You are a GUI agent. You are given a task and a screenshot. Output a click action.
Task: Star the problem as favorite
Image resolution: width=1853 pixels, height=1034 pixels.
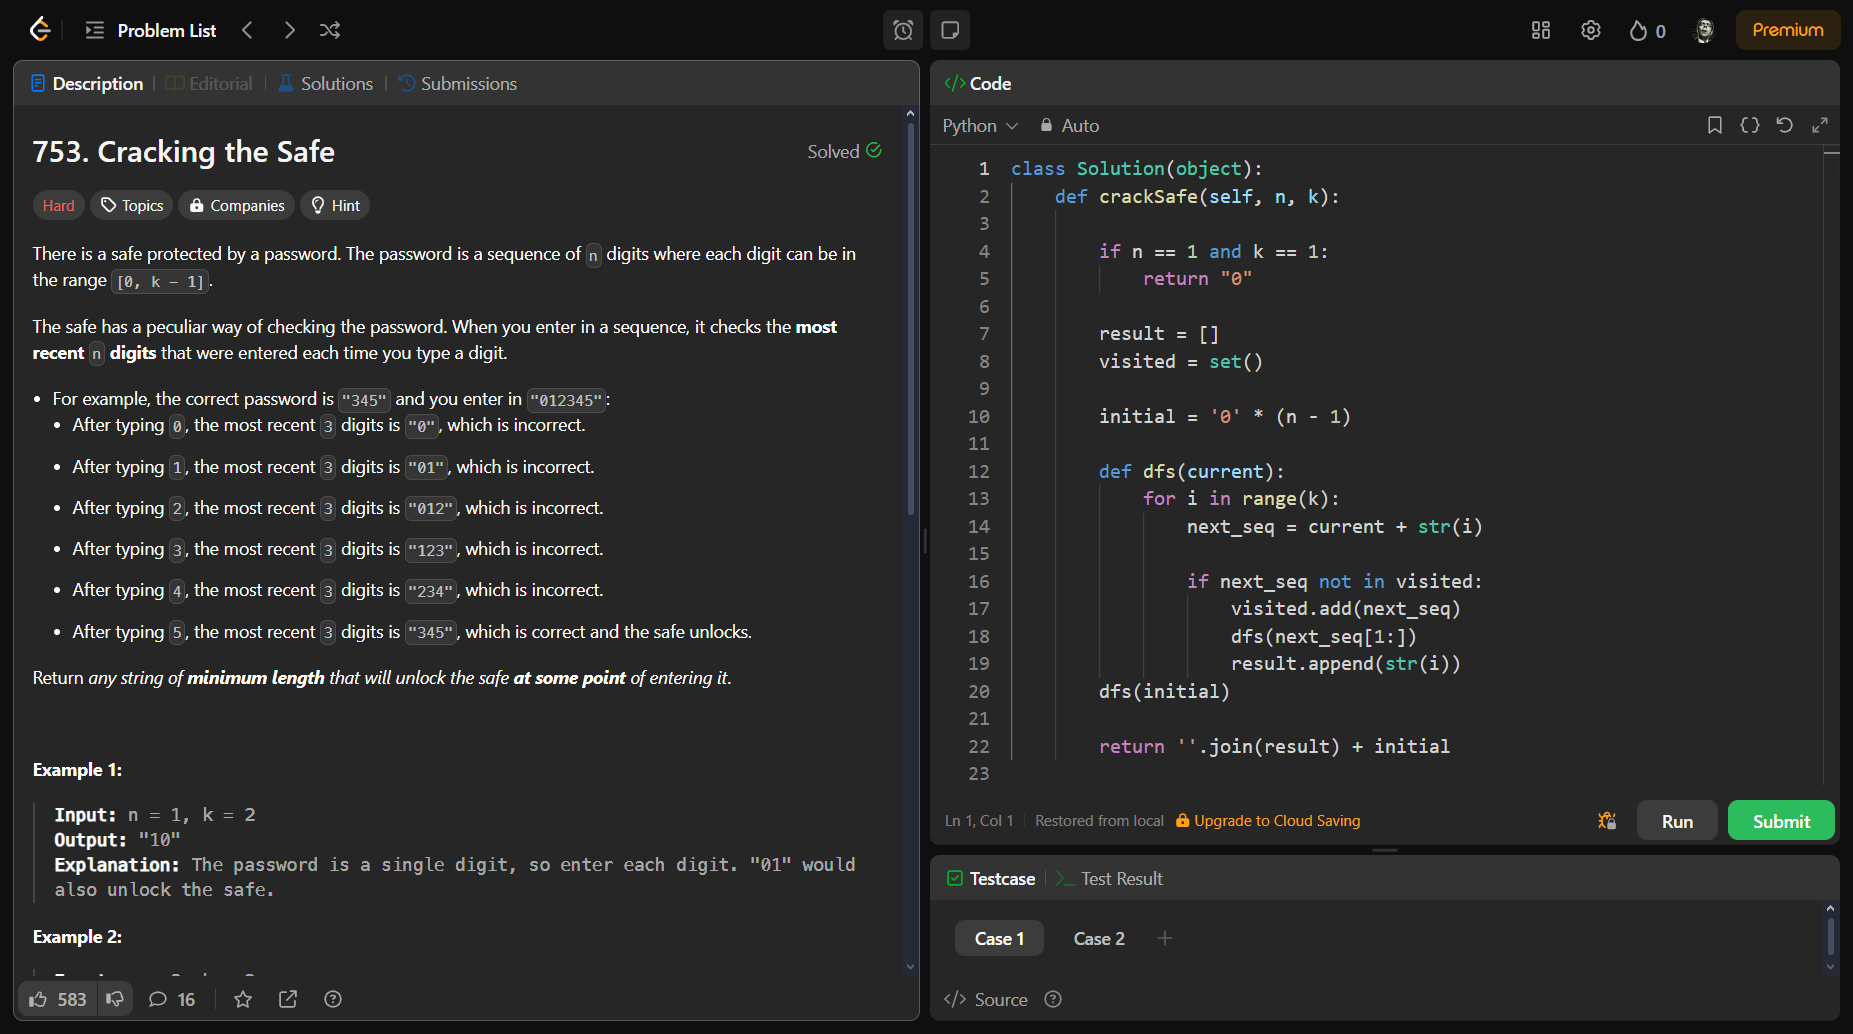(242, 998)
